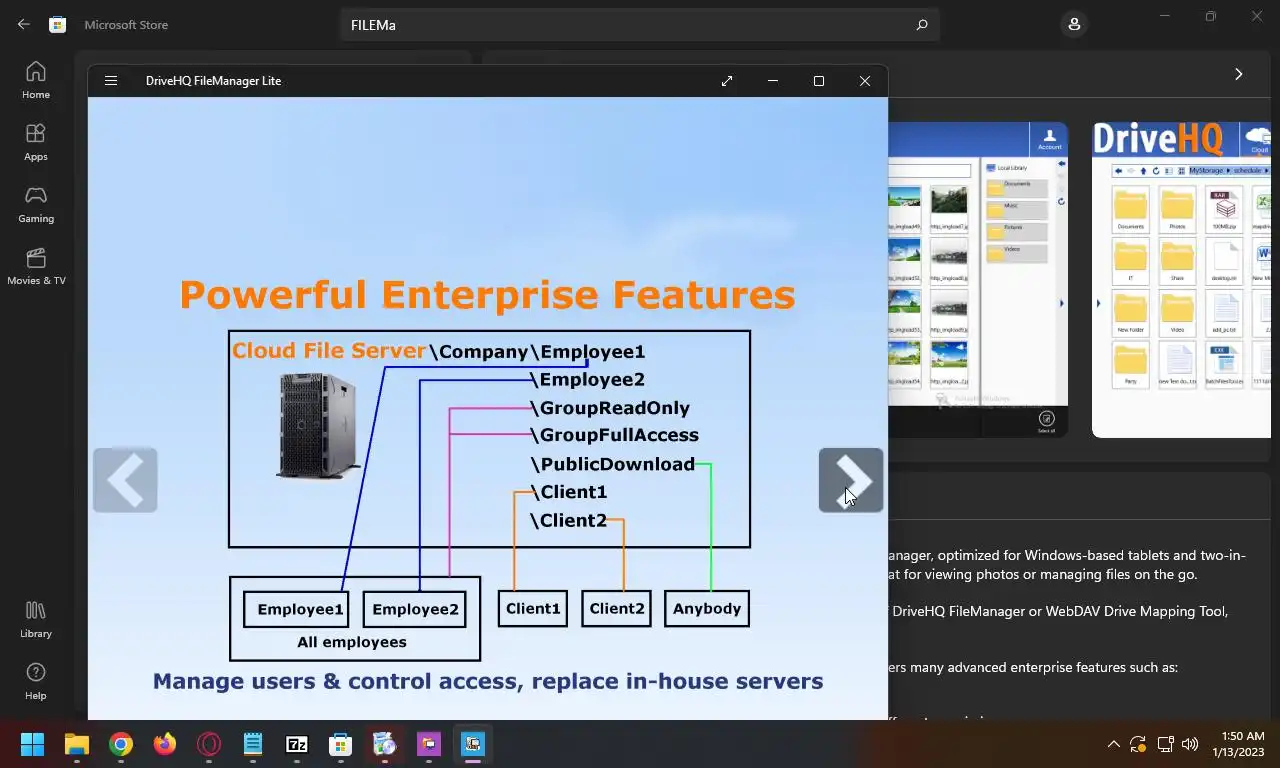Open the clock showing 1:50 AM
Screen dimensions: 1280x768
tap(1238, 744)
